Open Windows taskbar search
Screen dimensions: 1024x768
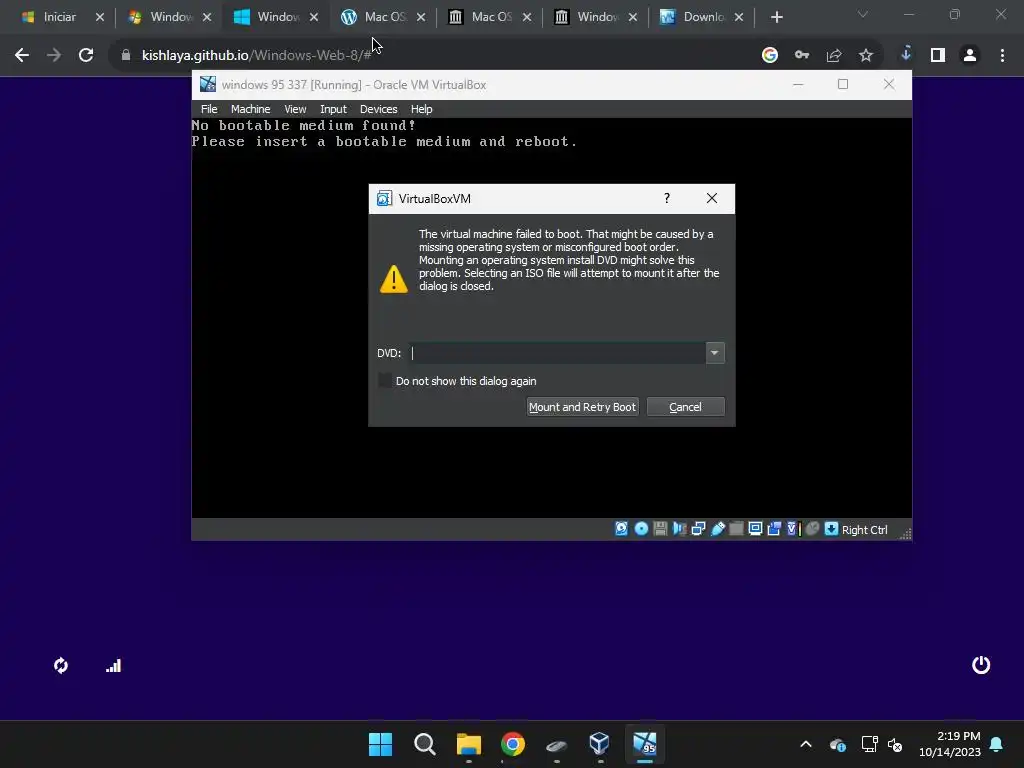[x=424, y=744]
